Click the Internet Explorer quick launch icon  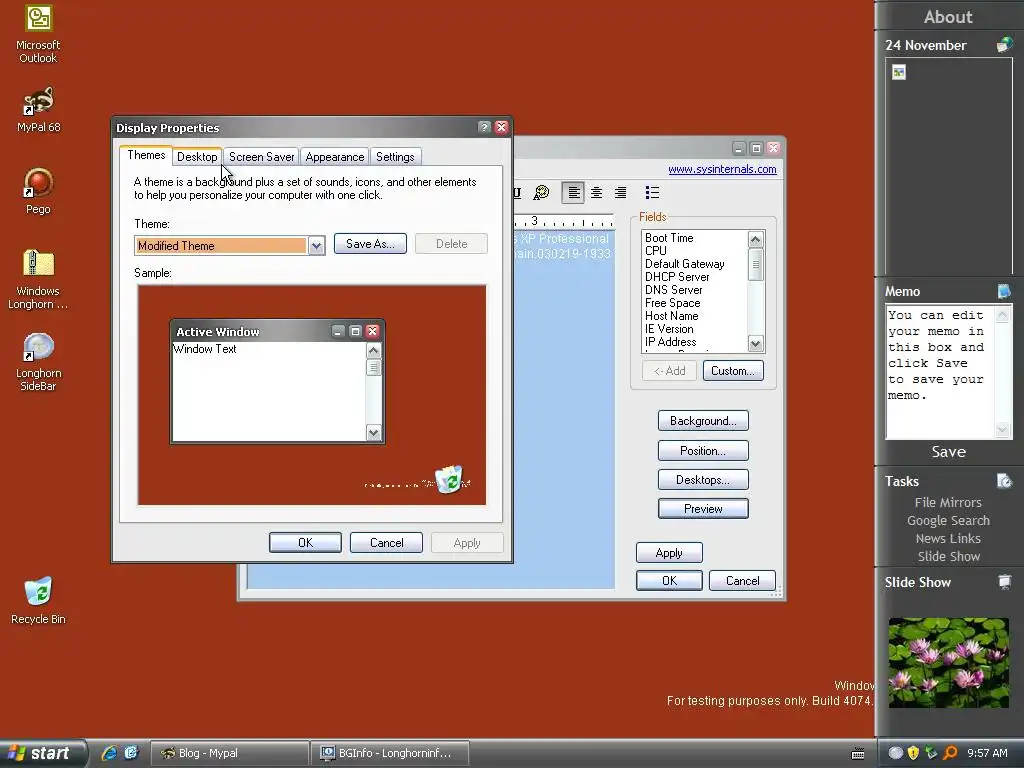pos(109,753)
